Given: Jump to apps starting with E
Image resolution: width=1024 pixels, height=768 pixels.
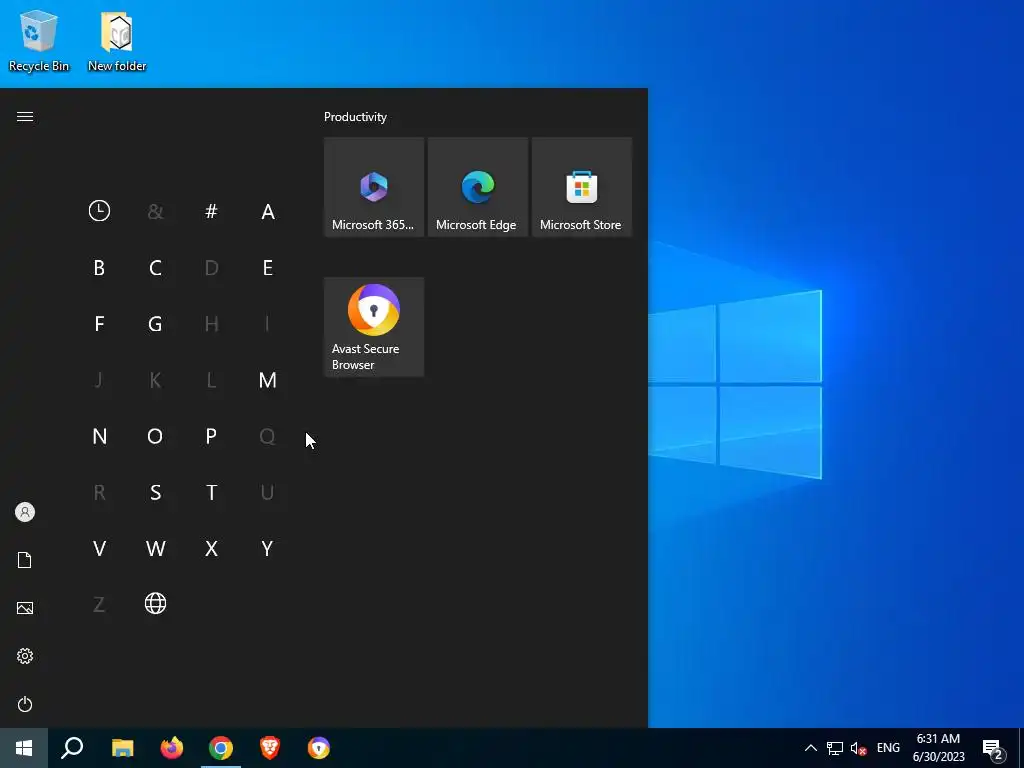Looking at the screenshot, I should (267, 267).
